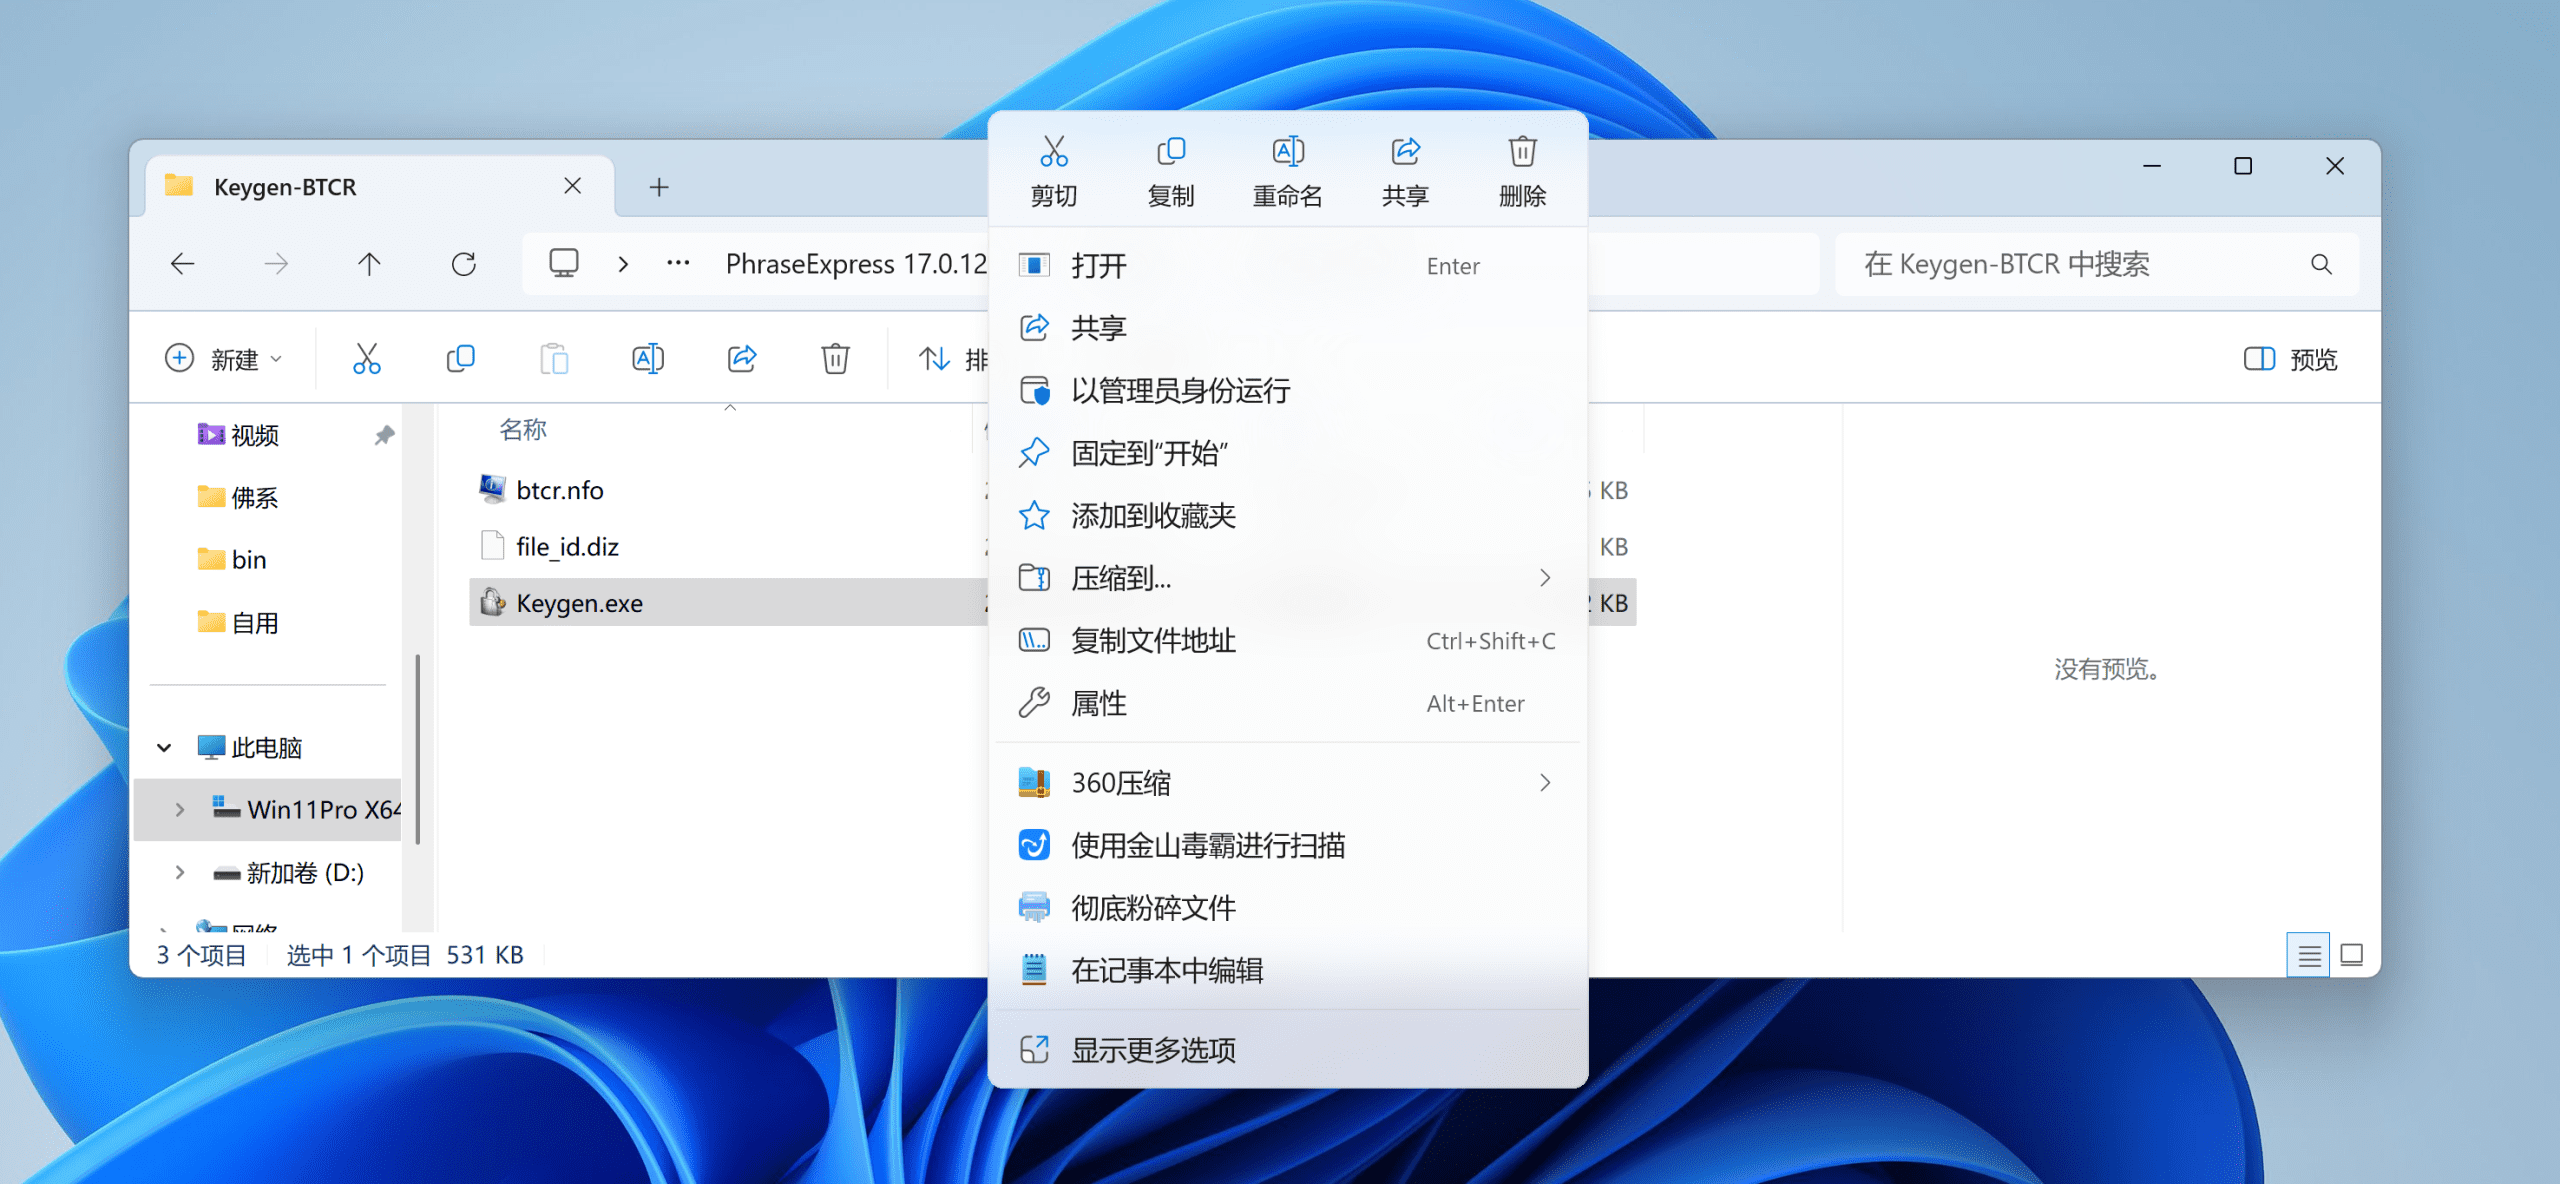The width and height of the screenshot is (2560, 1184).
Task: Toggle the Preview pane button
Action: click(x=2290, y=359)
